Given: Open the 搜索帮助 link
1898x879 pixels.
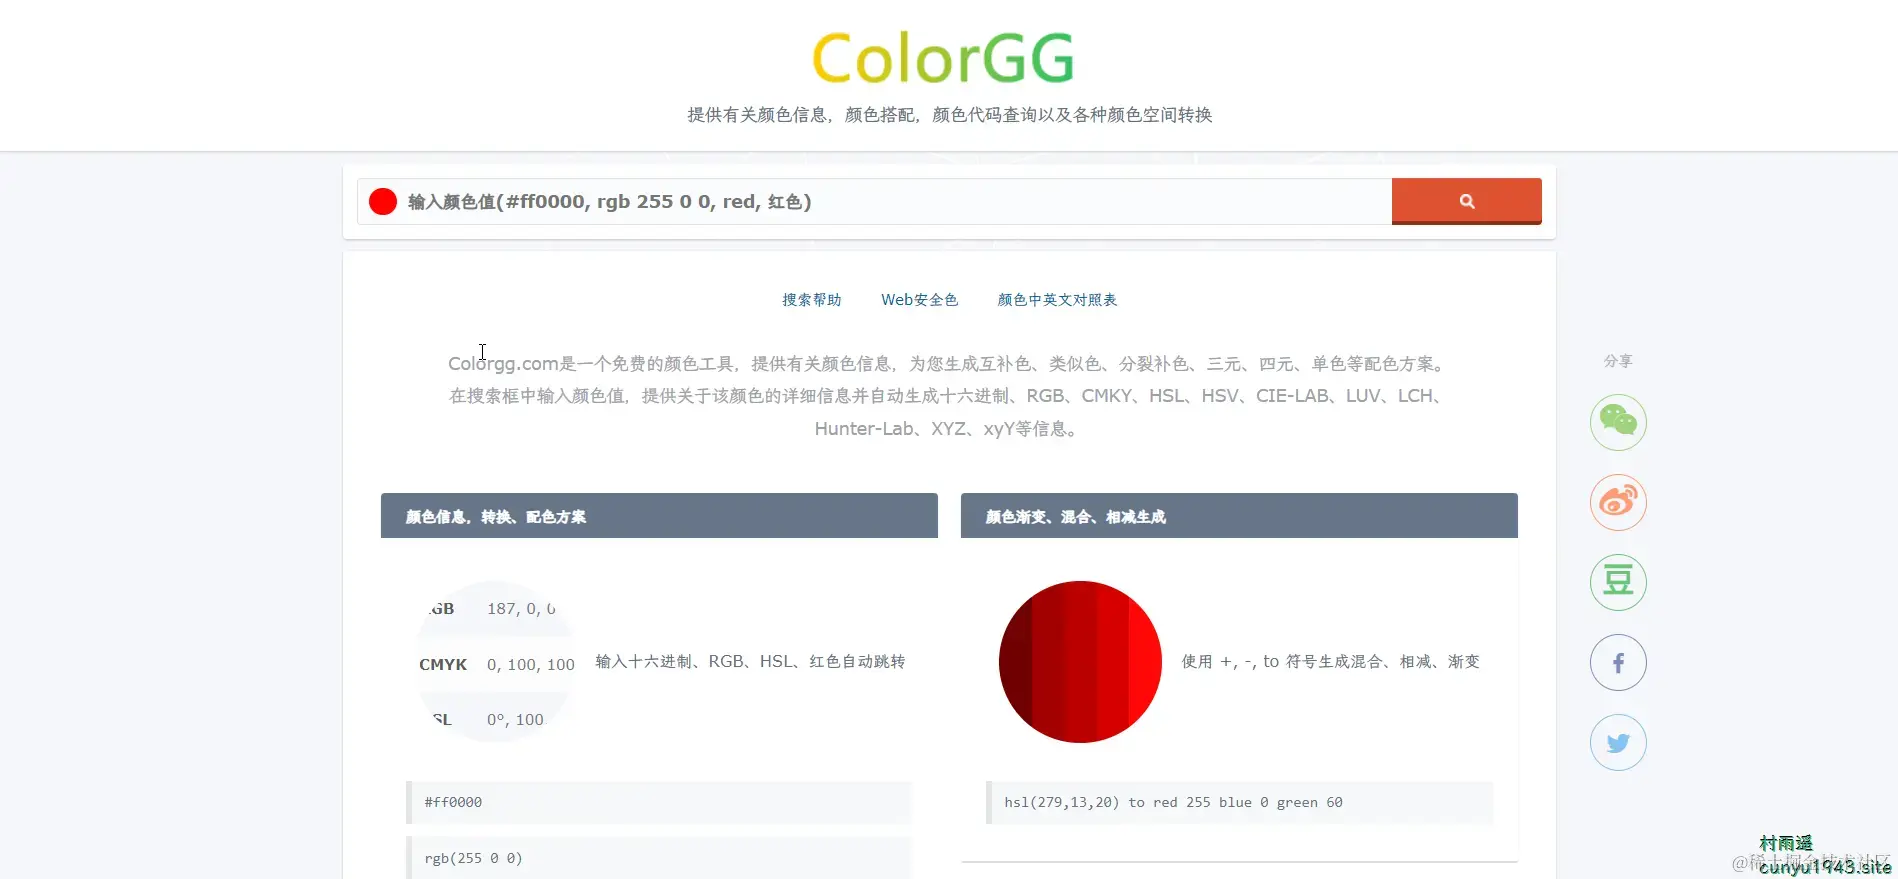Looking at the screenshot, I should coord(811,300).
